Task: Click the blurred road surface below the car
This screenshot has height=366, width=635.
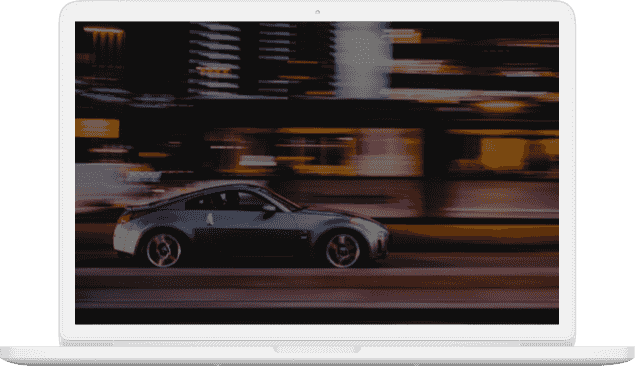Action: (317, 287)
